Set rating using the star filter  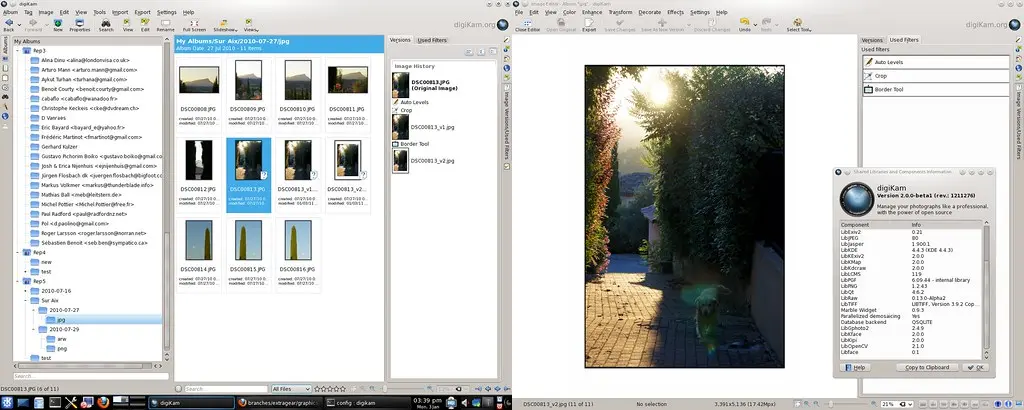pyautogui.click(x=337, y=388)
